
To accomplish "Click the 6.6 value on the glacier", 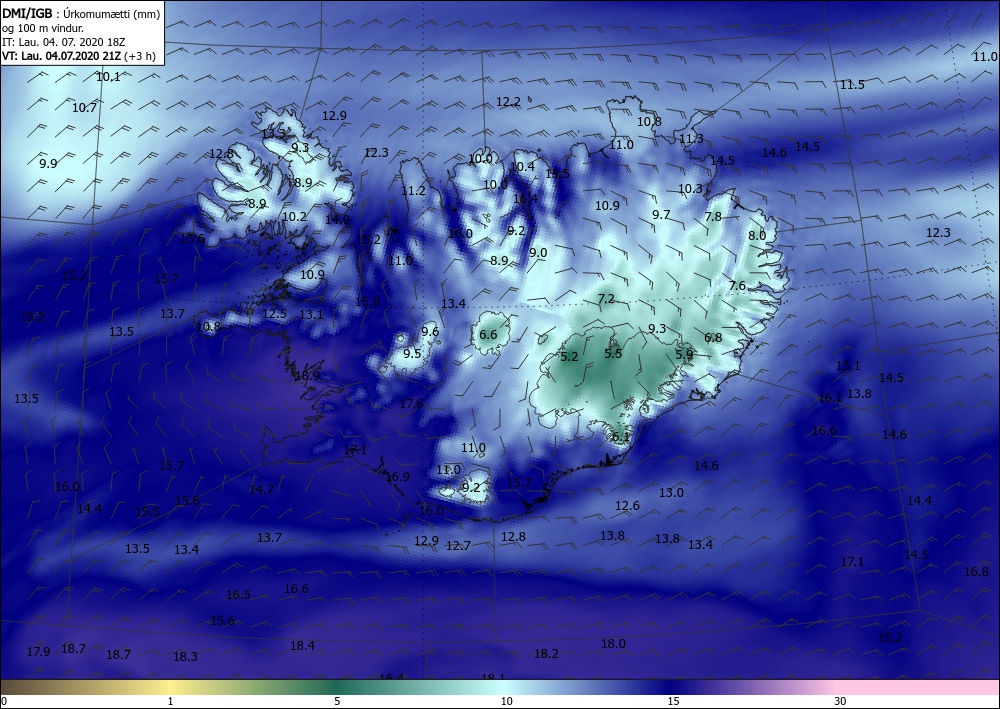I will point(488,335).
